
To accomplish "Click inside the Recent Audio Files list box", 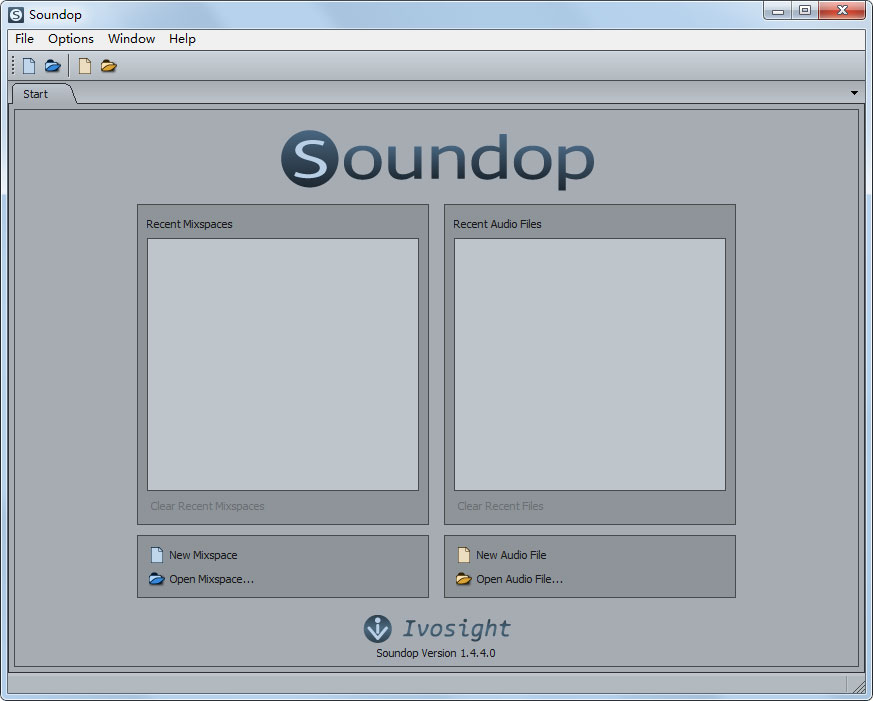I will (590, 365).
